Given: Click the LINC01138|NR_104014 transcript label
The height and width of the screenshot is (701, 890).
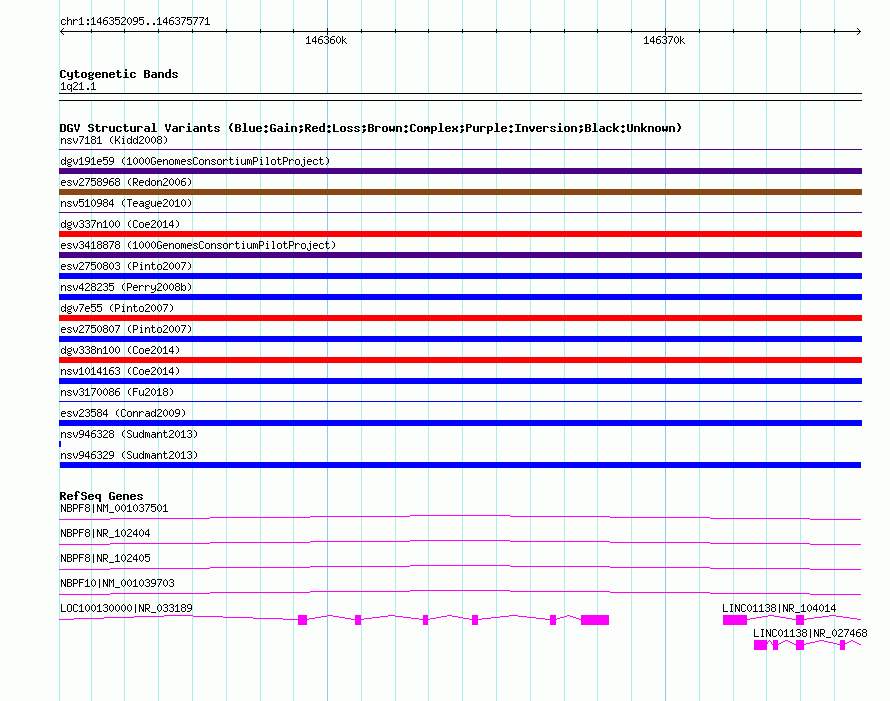Looking at the screenshot, I should tap(779, 608).
